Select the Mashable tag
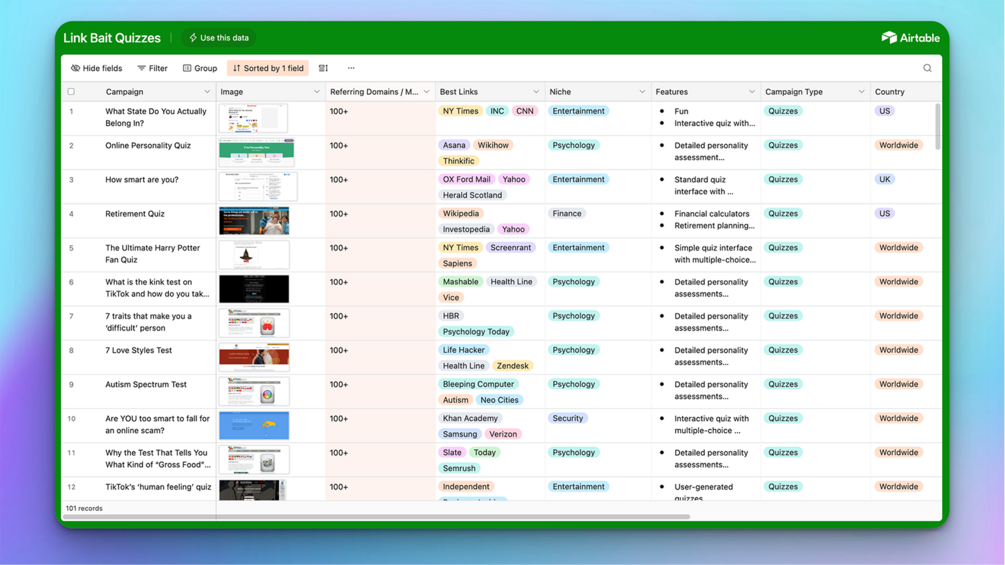 [x=460, y=282]
